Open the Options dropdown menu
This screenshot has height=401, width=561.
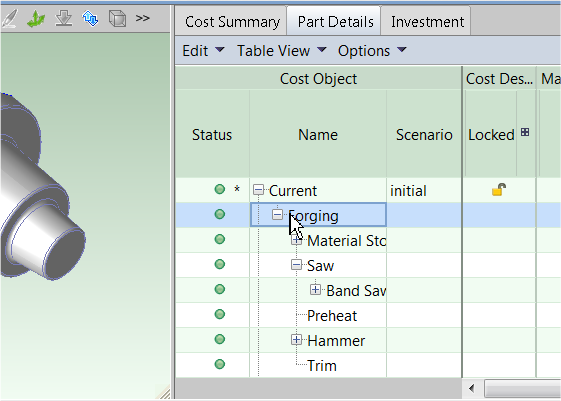372,51
